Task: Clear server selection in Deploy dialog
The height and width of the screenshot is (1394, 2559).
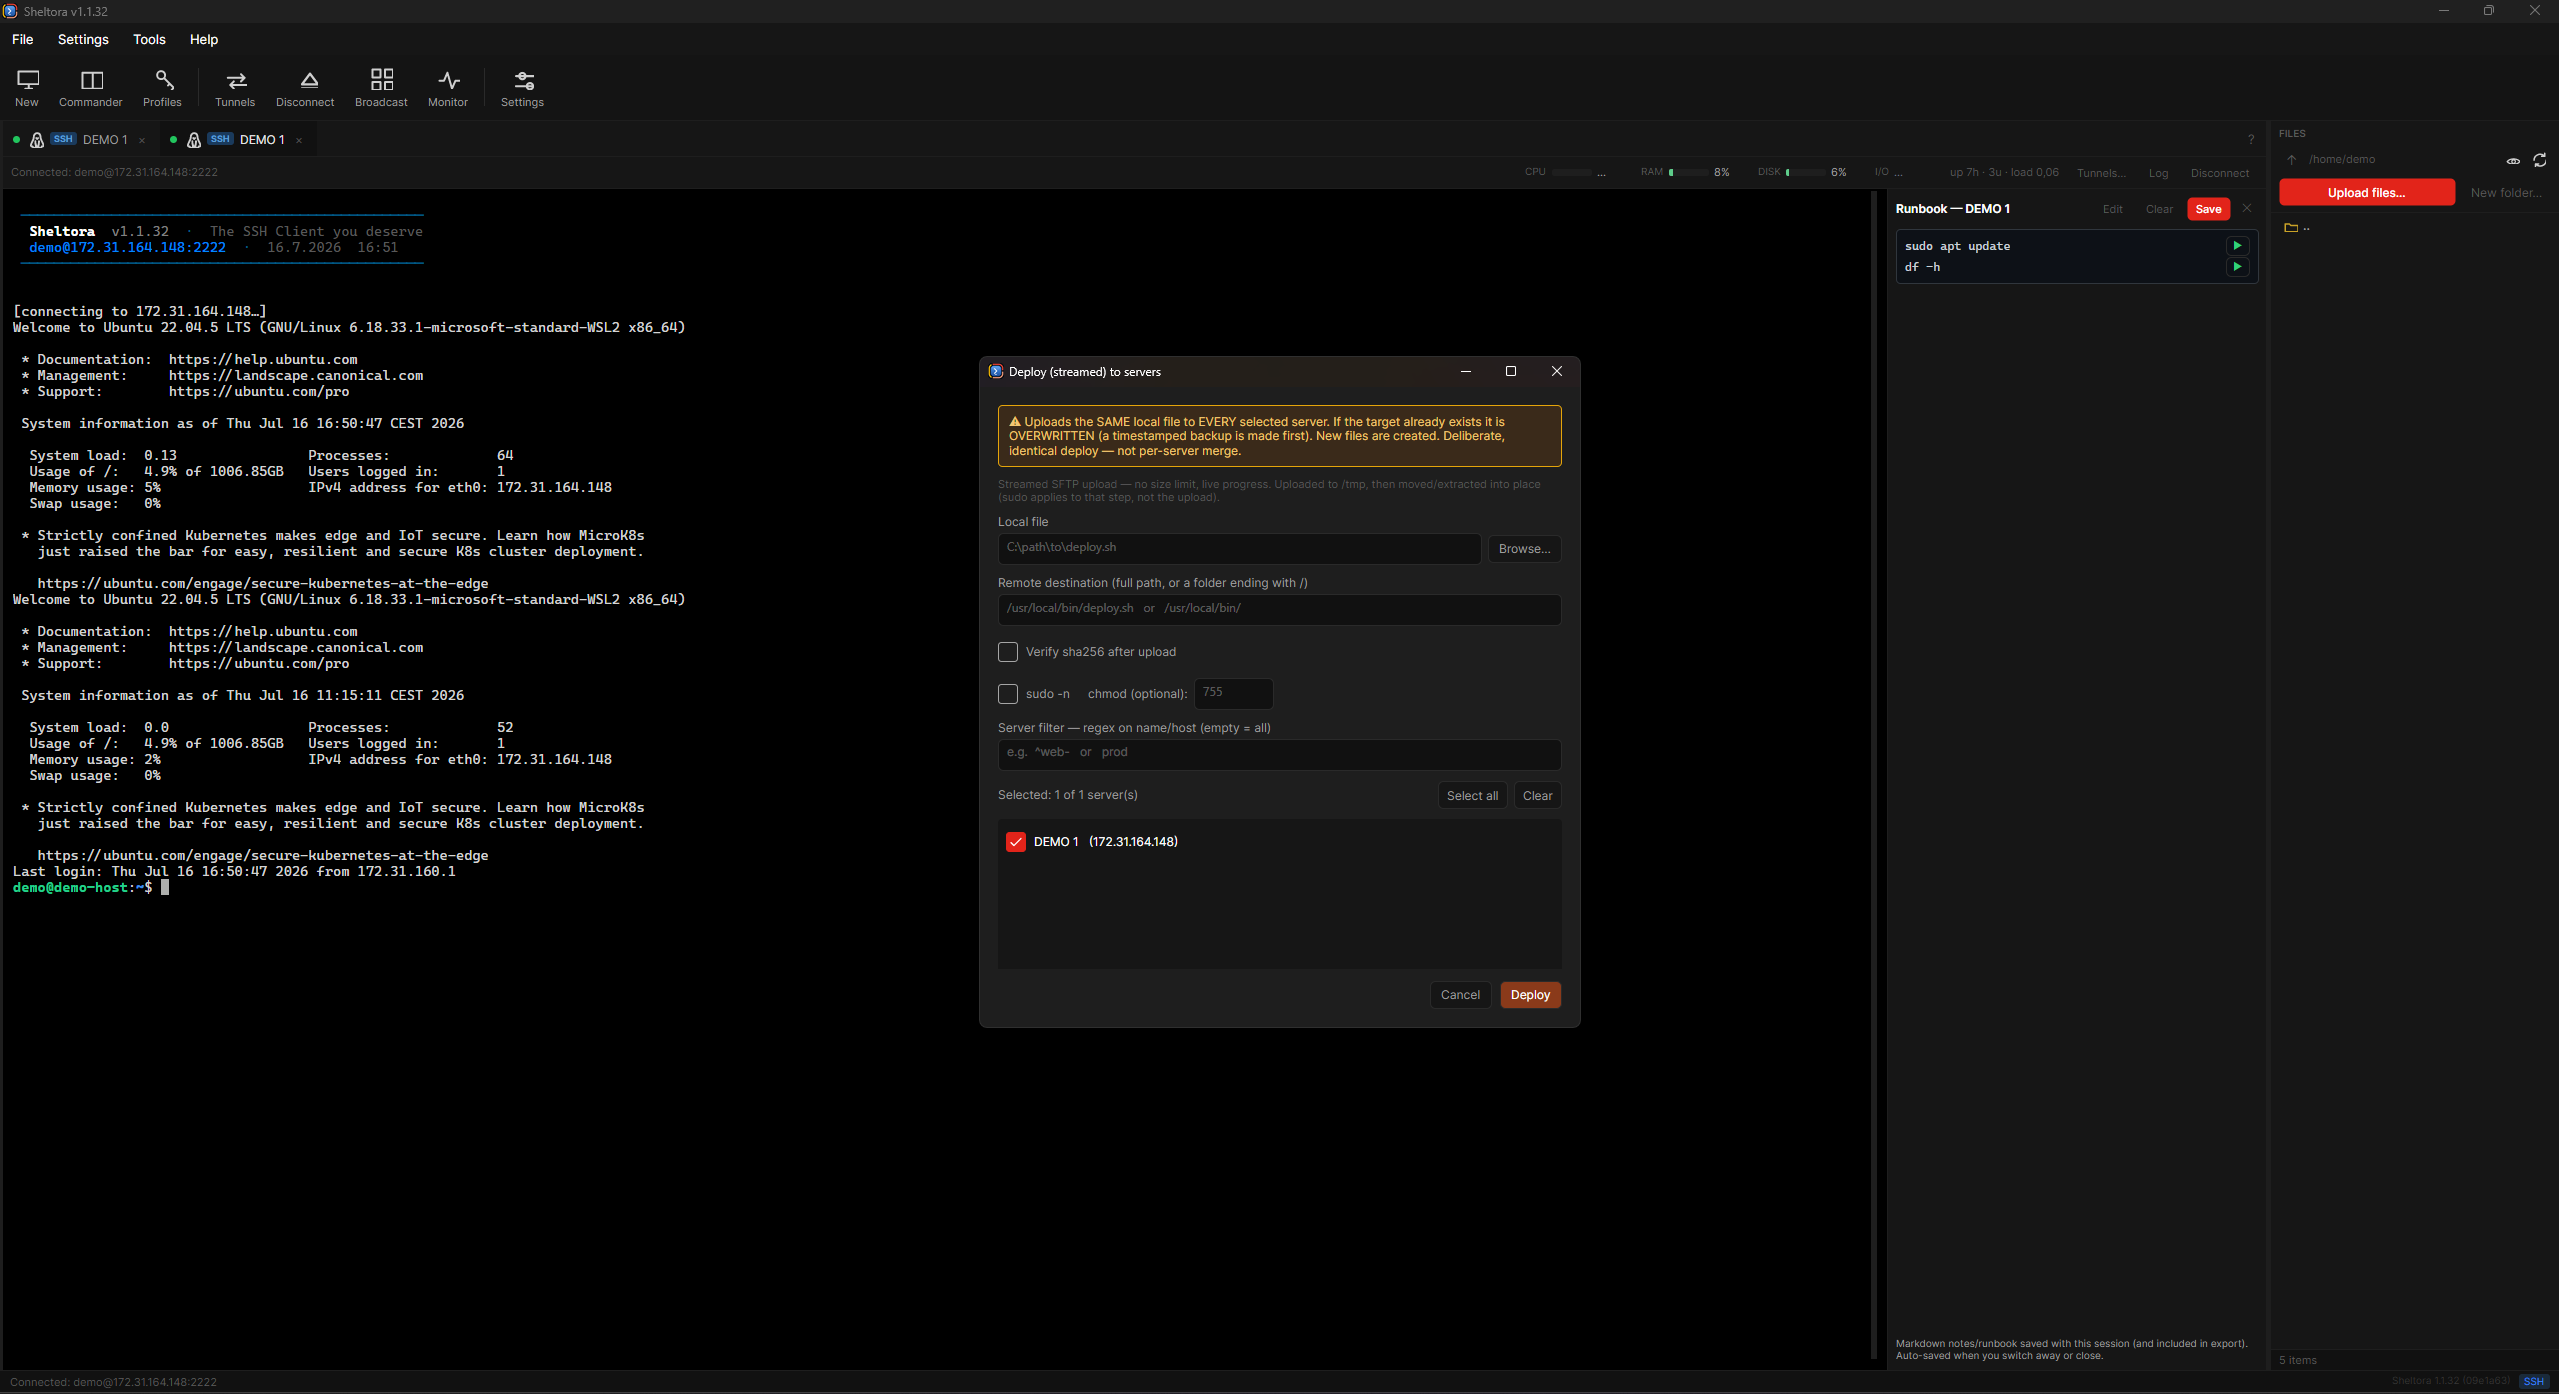Action: tap(1537, 795)
